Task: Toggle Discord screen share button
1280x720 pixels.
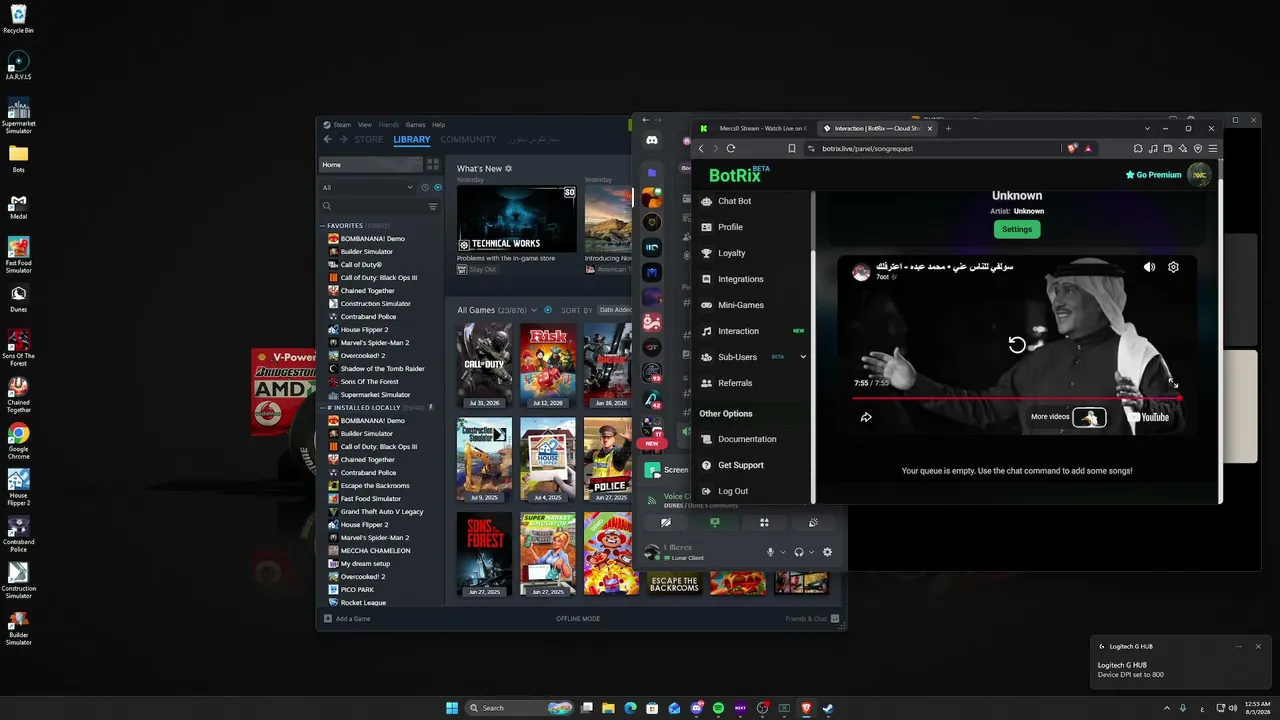Action: point(715,522)
